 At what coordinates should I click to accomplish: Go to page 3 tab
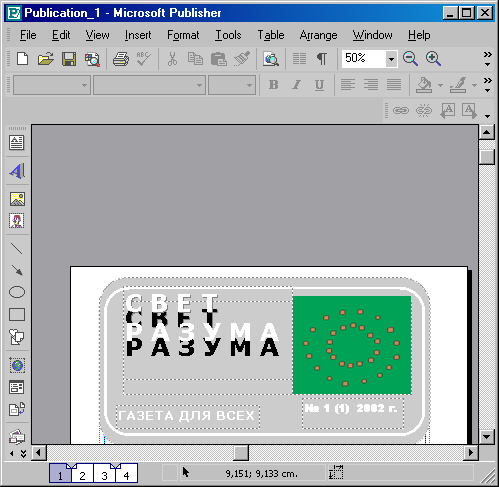point(104,473)
